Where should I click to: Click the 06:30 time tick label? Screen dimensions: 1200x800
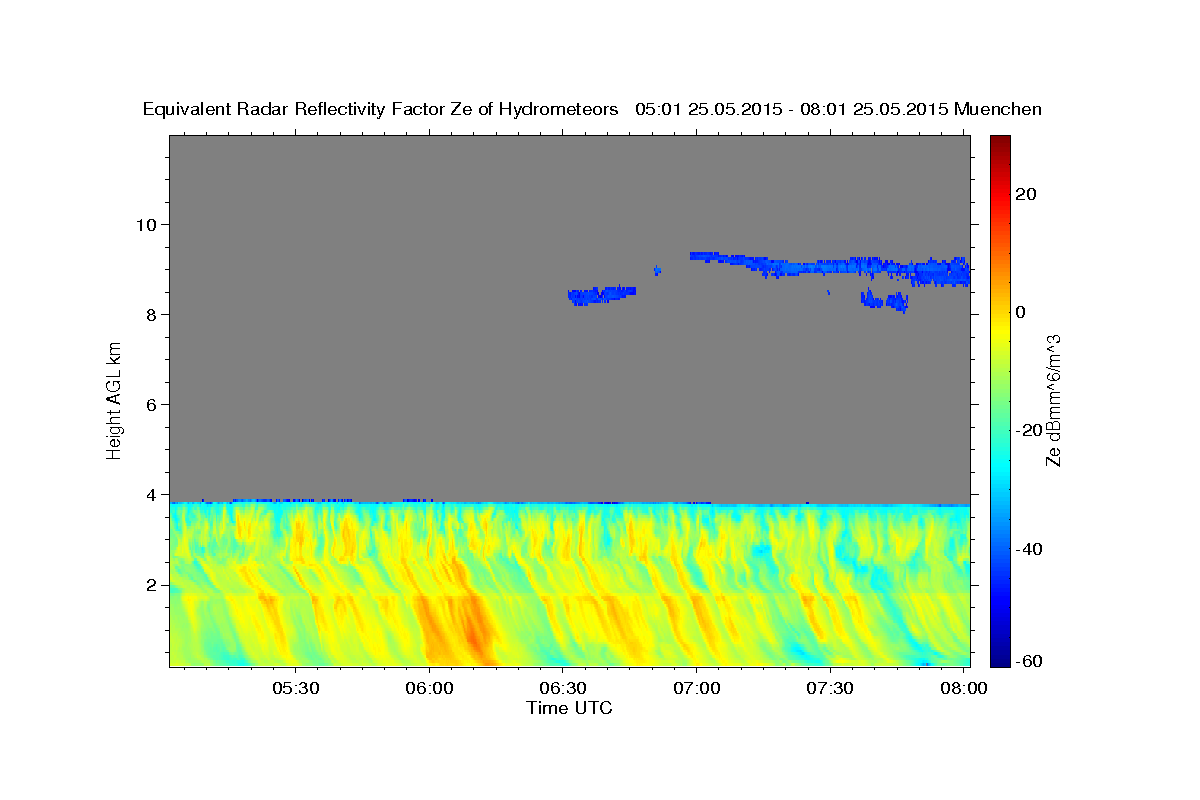tap(563, 689)
